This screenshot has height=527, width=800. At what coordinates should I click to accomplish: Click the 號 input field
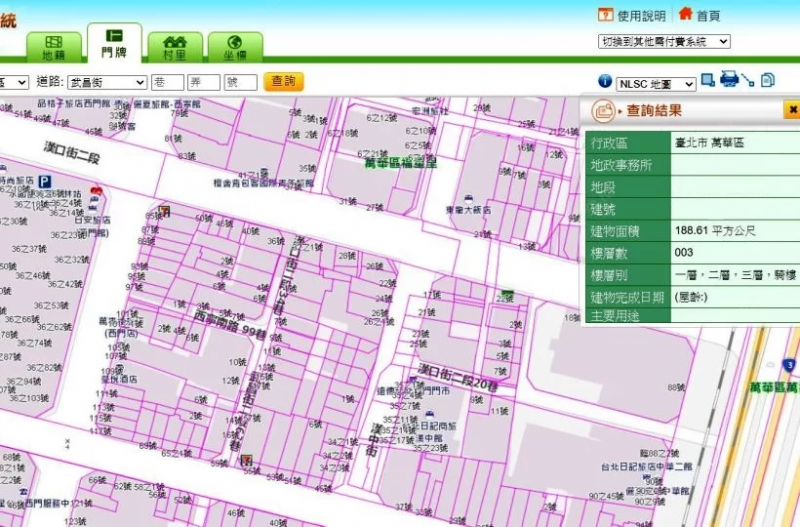click(240, 82)
